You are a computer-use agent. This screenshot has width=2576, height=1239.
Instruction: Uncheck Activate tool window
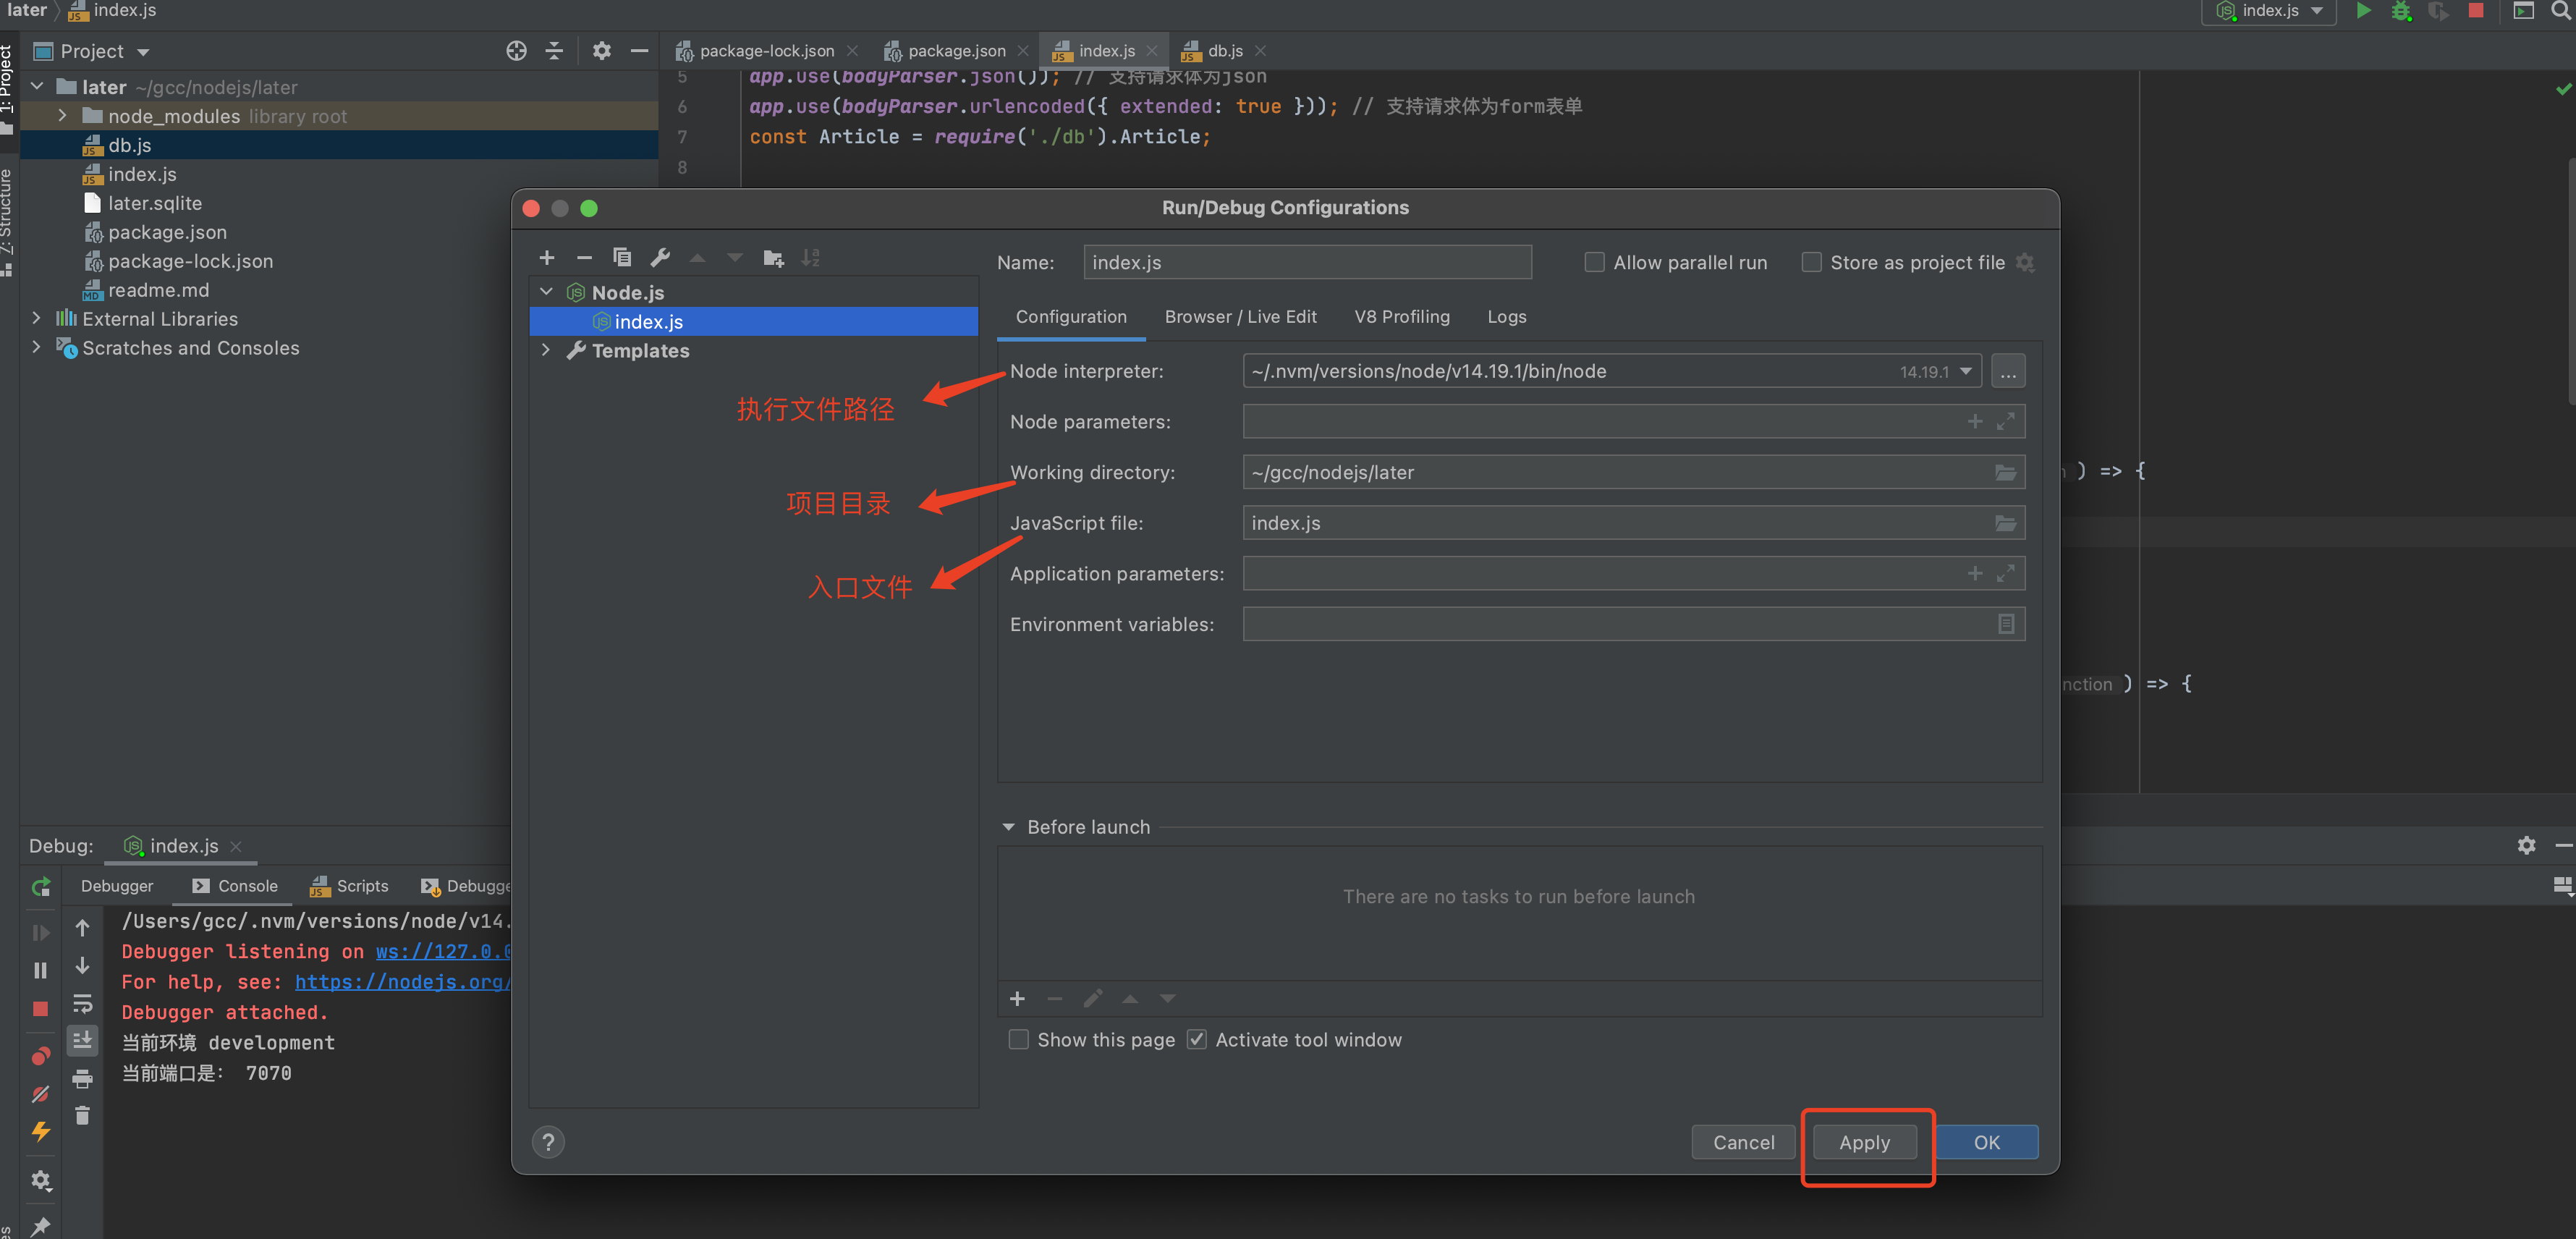point(1196,1040)
